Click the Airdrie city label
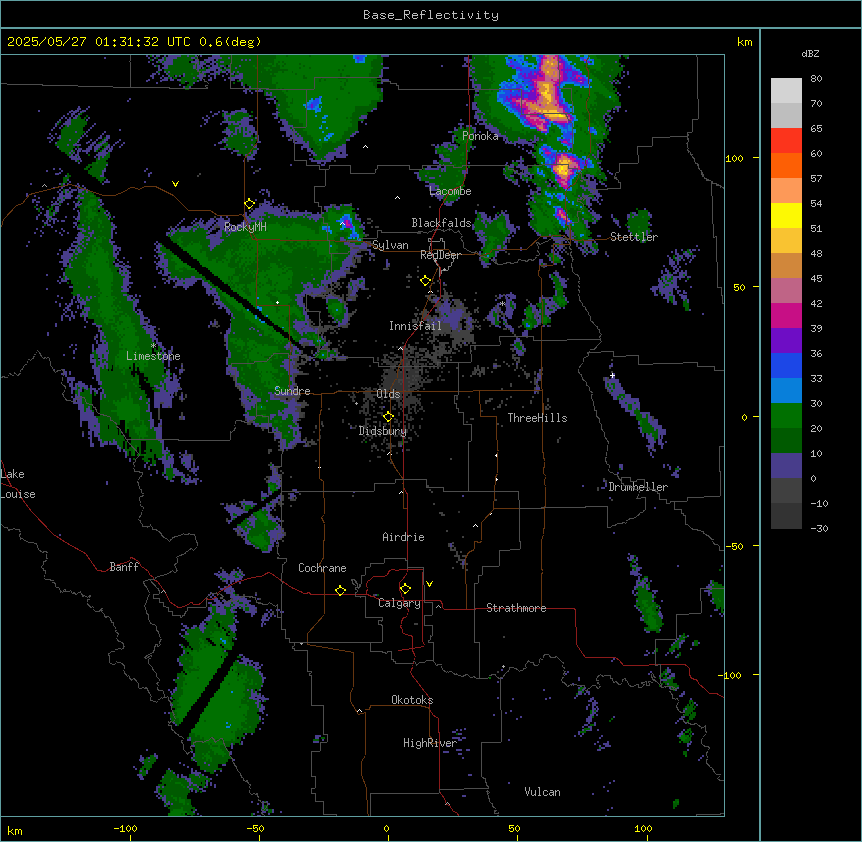 [404, 537]
